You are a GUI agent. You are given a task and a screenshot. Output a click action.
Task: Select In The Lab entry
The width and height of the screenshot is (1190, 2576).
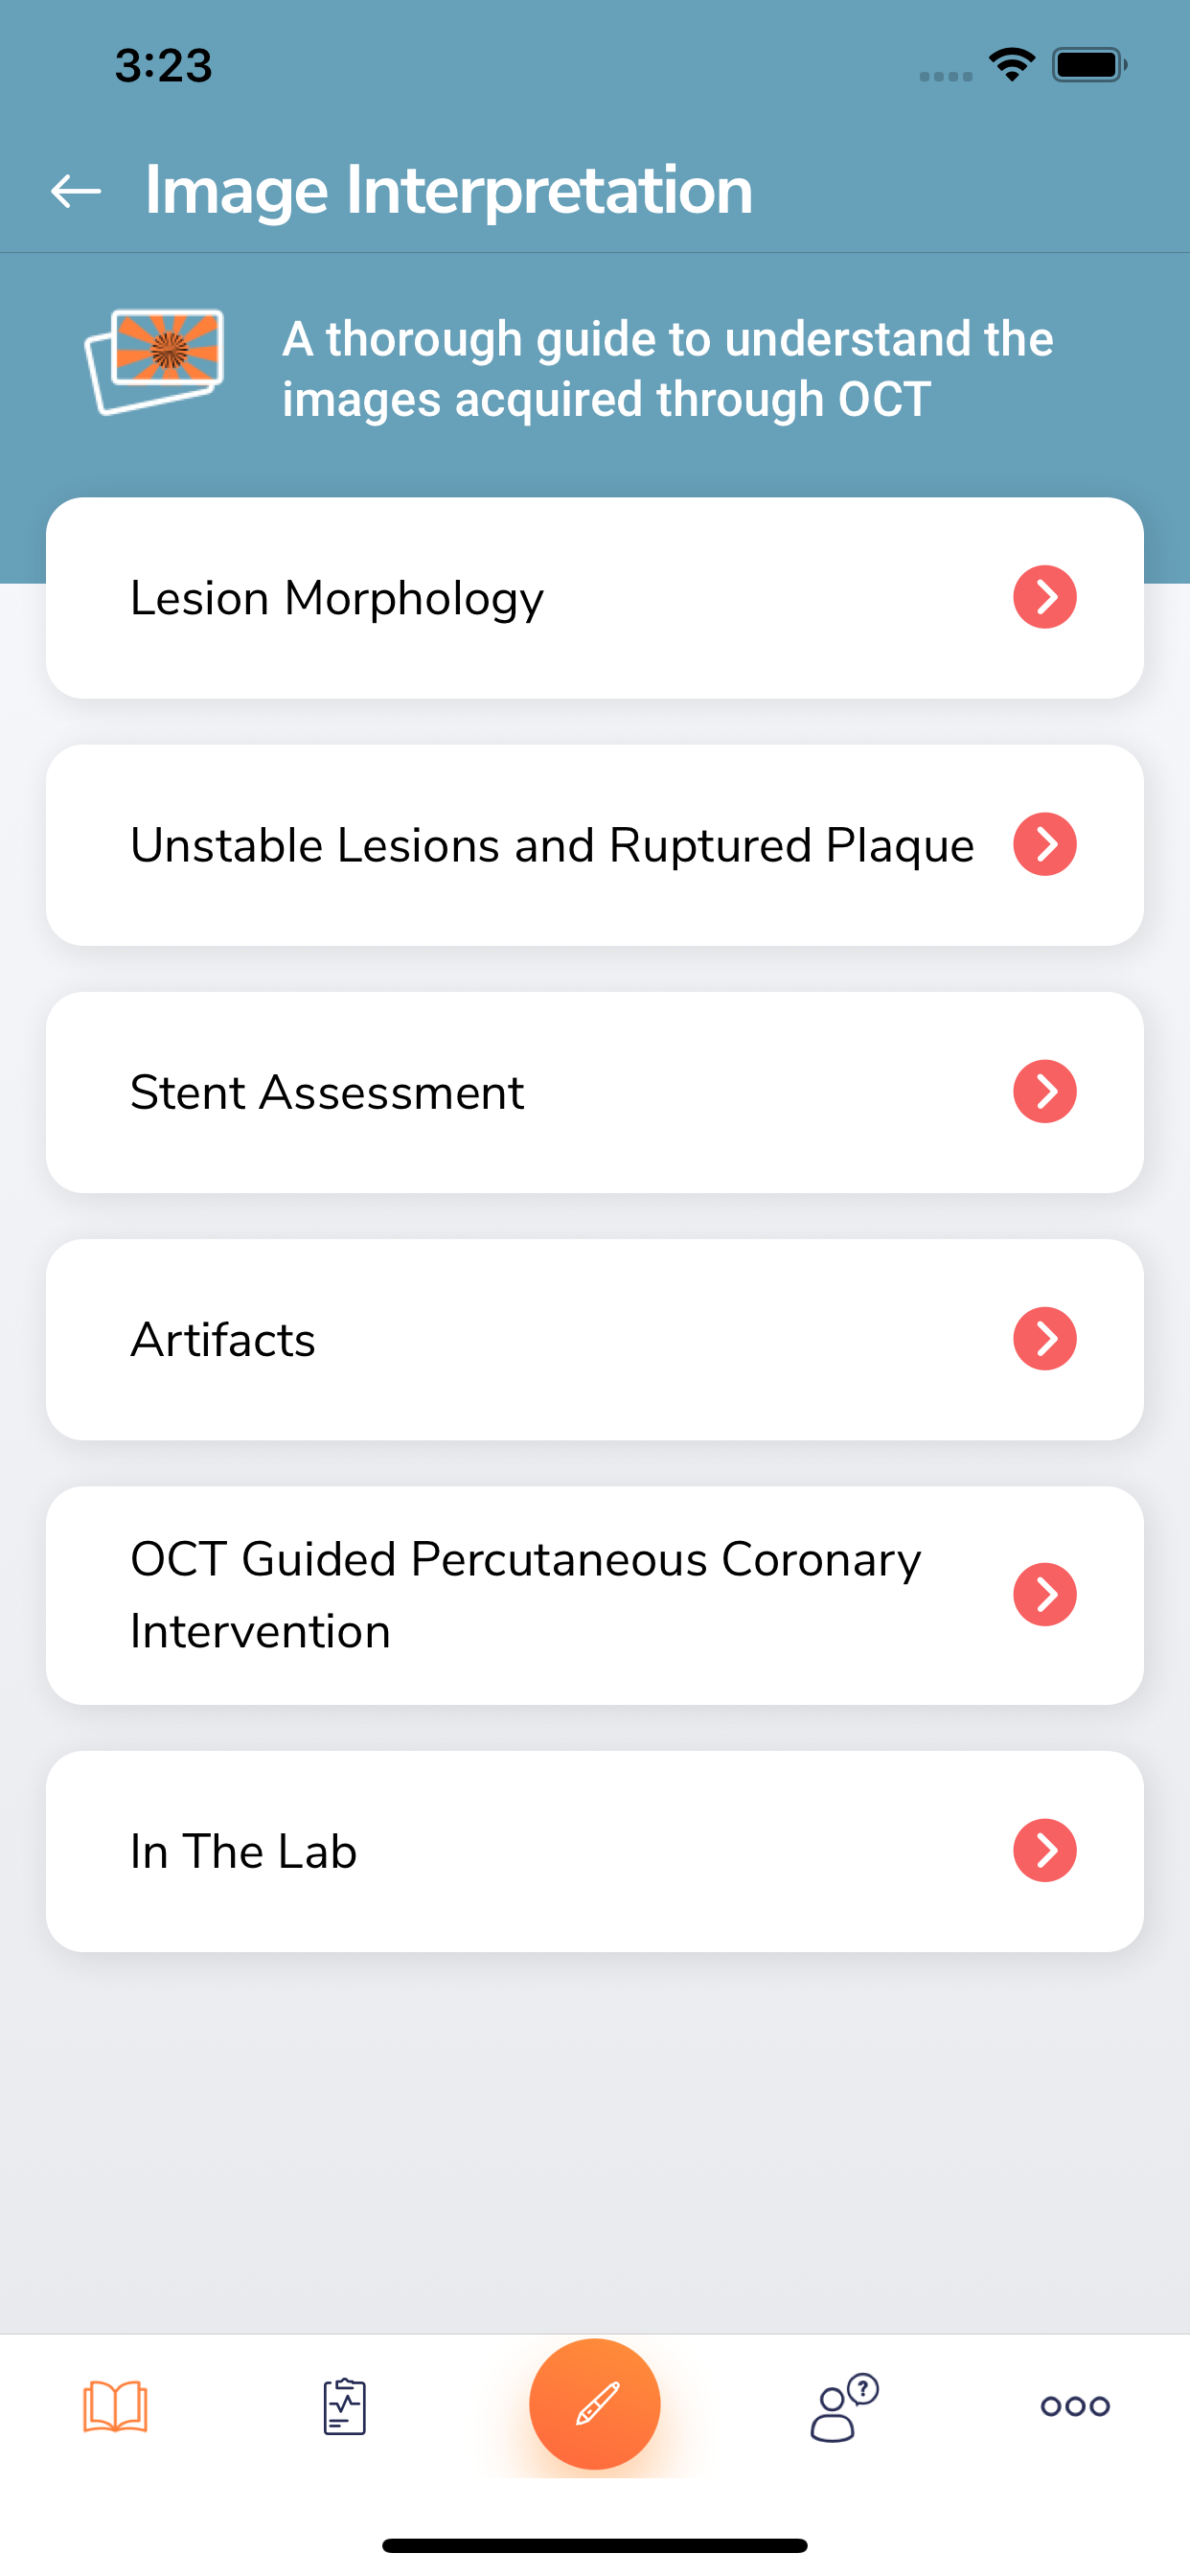[595, 1851]
